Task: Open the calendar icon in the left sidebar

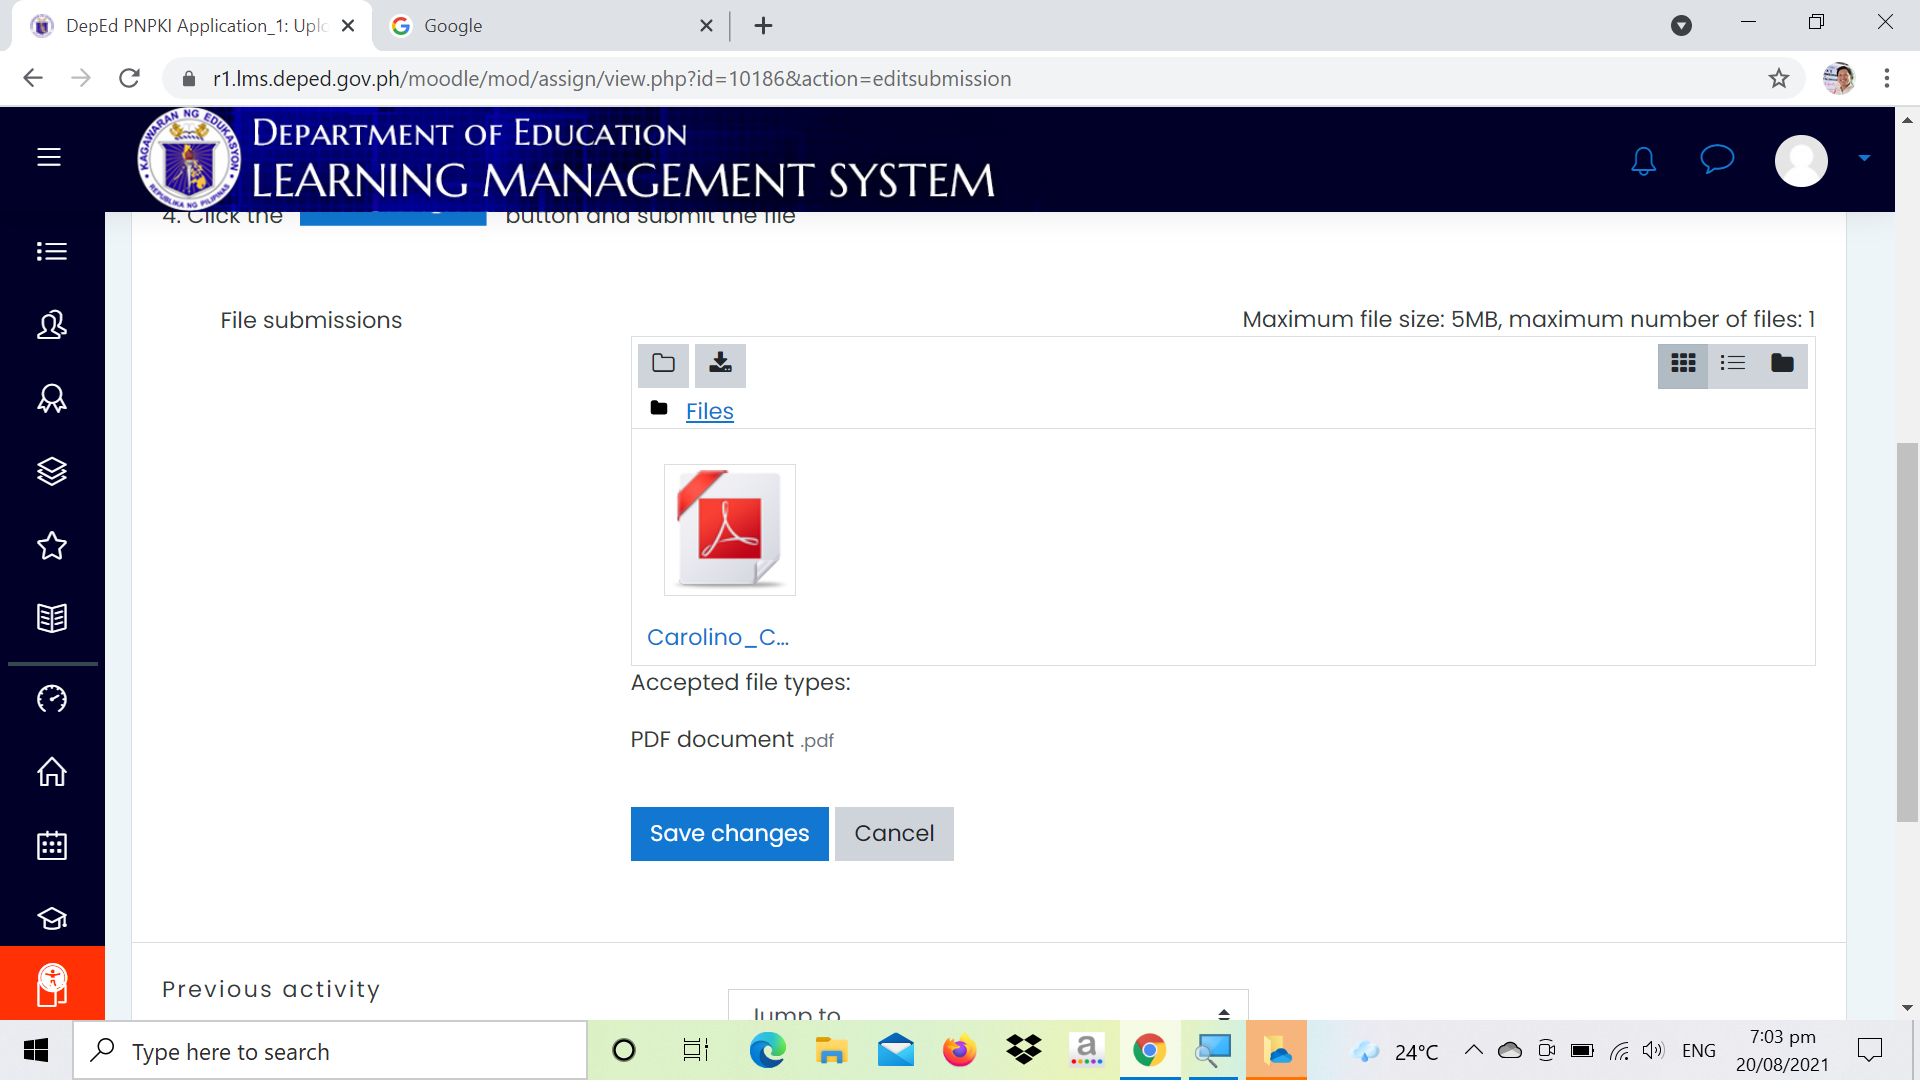Action: click(x=51, y=845)
